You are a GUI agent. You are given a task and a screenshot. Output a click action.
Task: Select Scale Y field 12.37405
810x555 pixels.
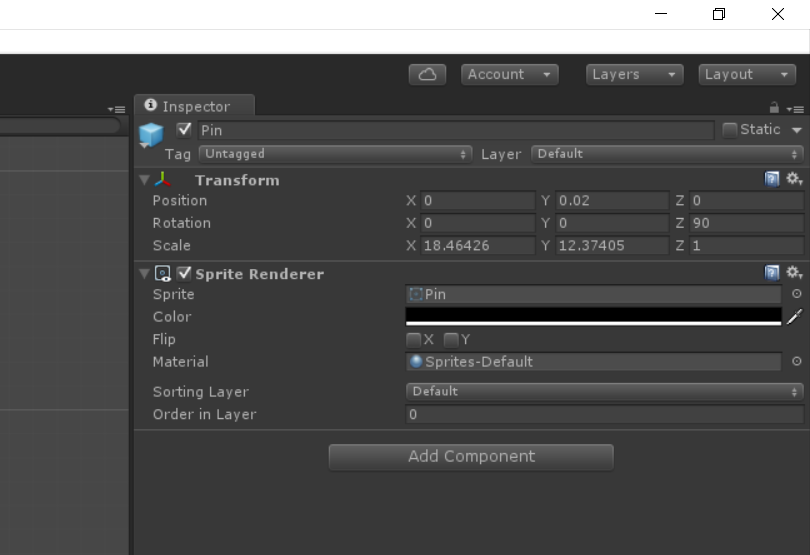tap(612, 245)
